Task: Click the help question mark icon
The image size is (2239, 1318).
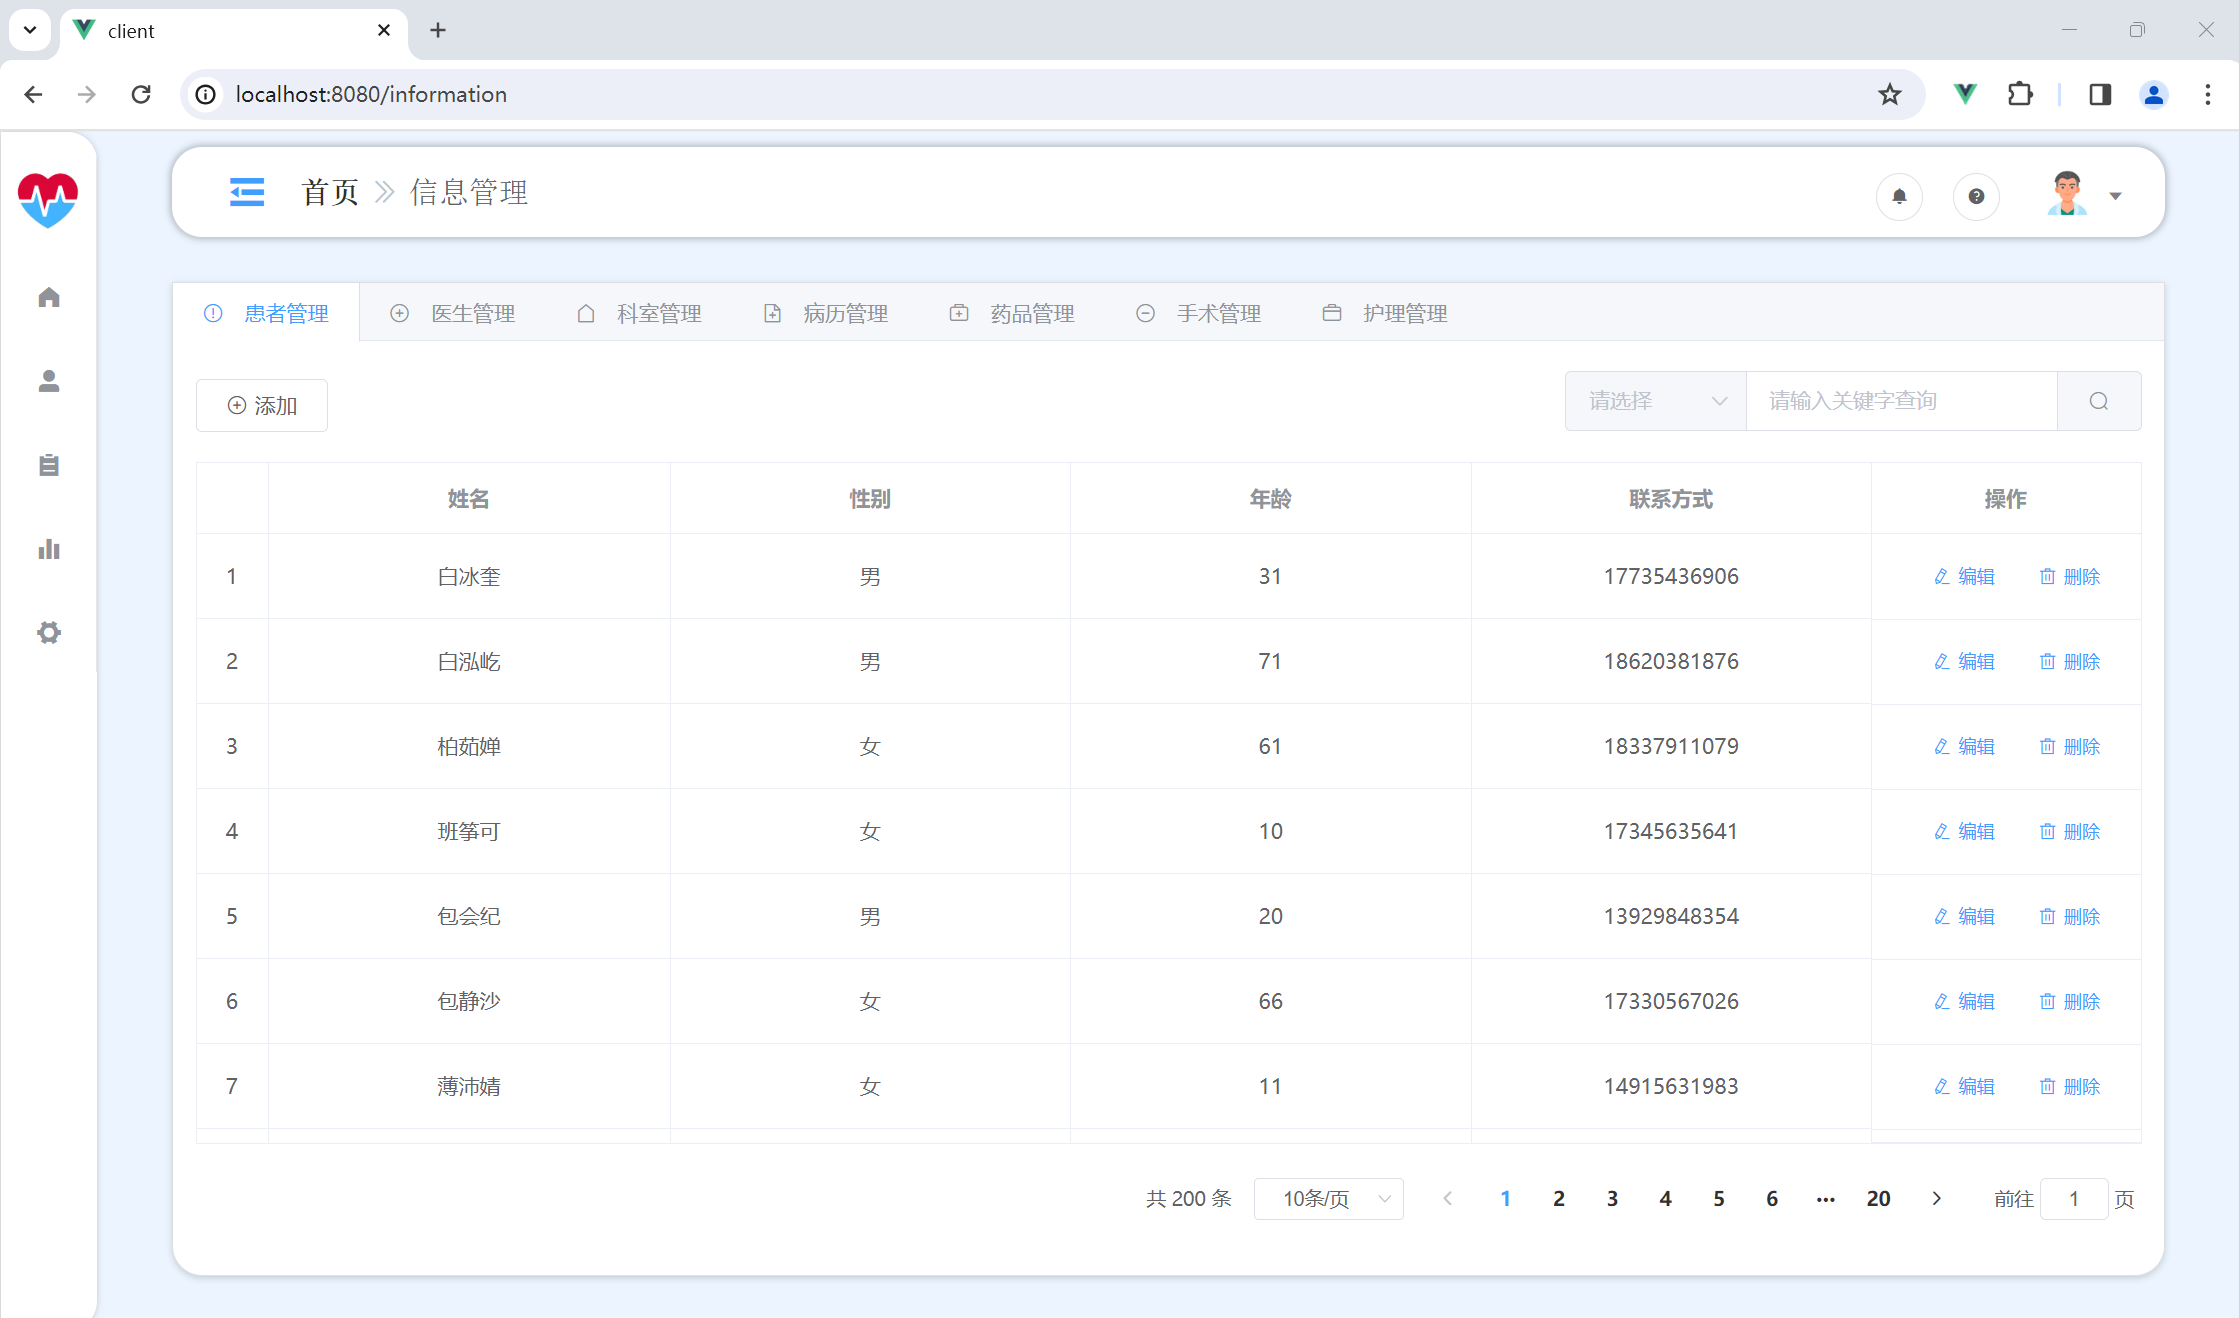Action: tap(1976, 196)
